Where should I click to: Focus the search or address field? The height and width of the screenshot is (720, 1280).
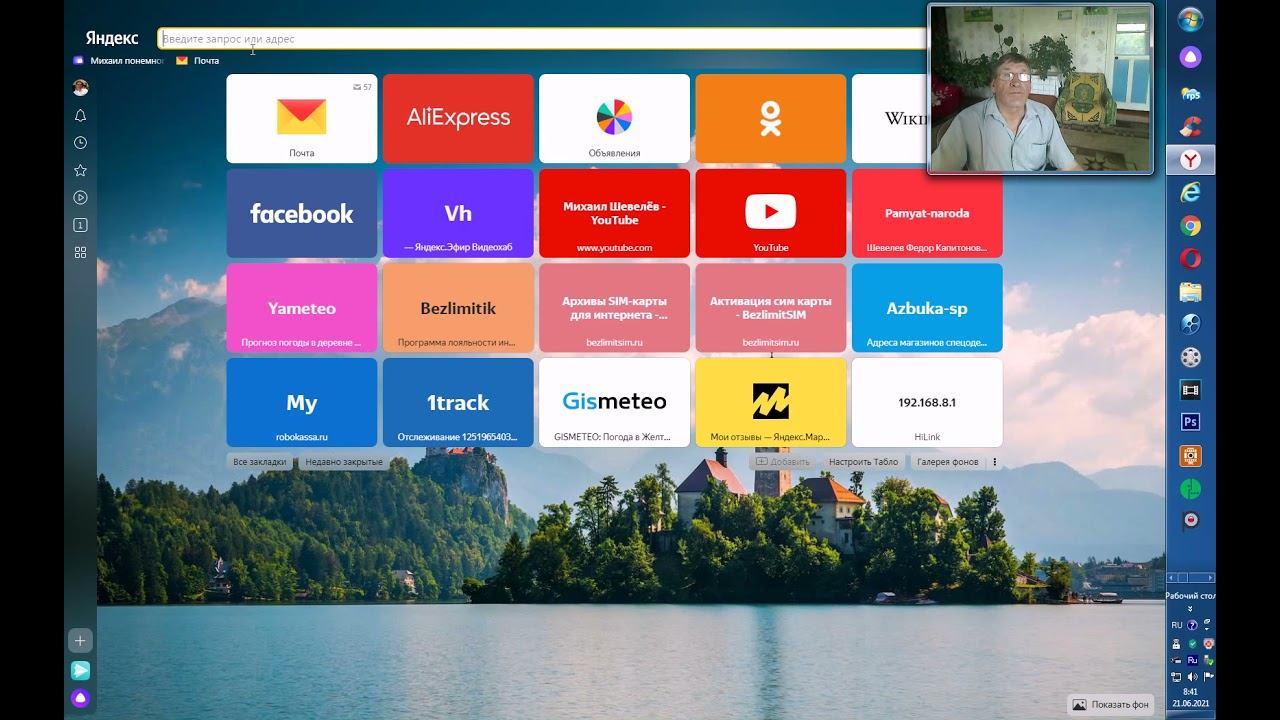point(542,39)
